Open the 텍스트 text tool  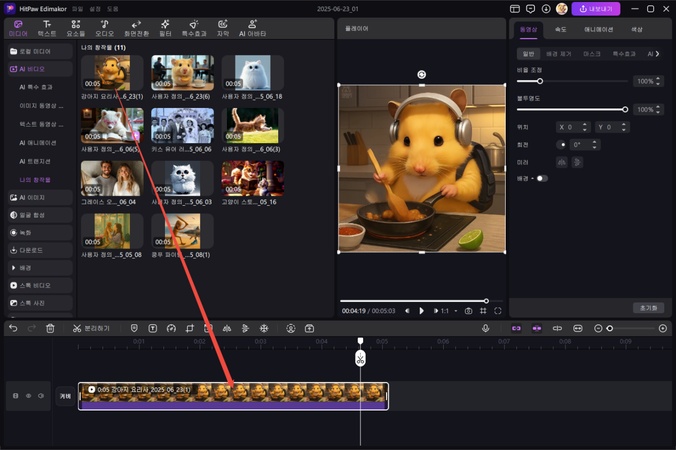point(47,28)
